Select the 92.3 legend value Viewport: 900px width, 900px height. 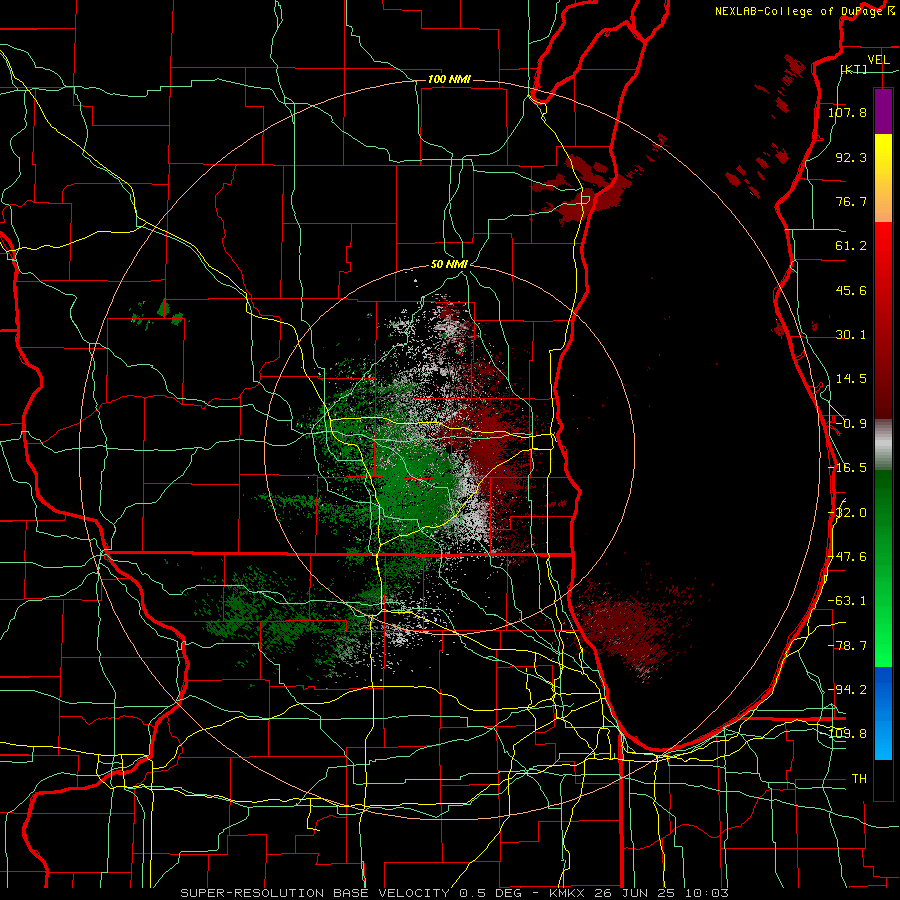click(x=851, y=157)
